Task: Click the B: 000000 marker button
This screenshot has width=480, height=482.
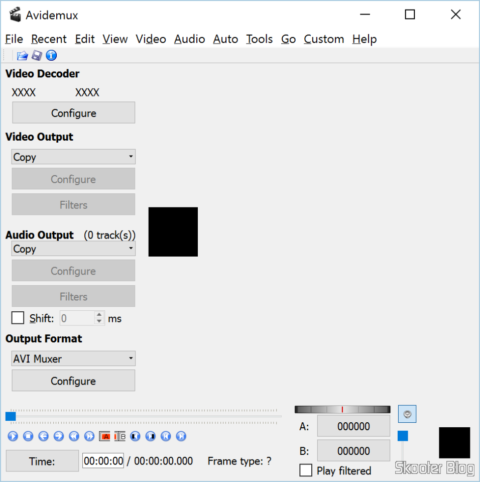Action: [x=353, y=451]
